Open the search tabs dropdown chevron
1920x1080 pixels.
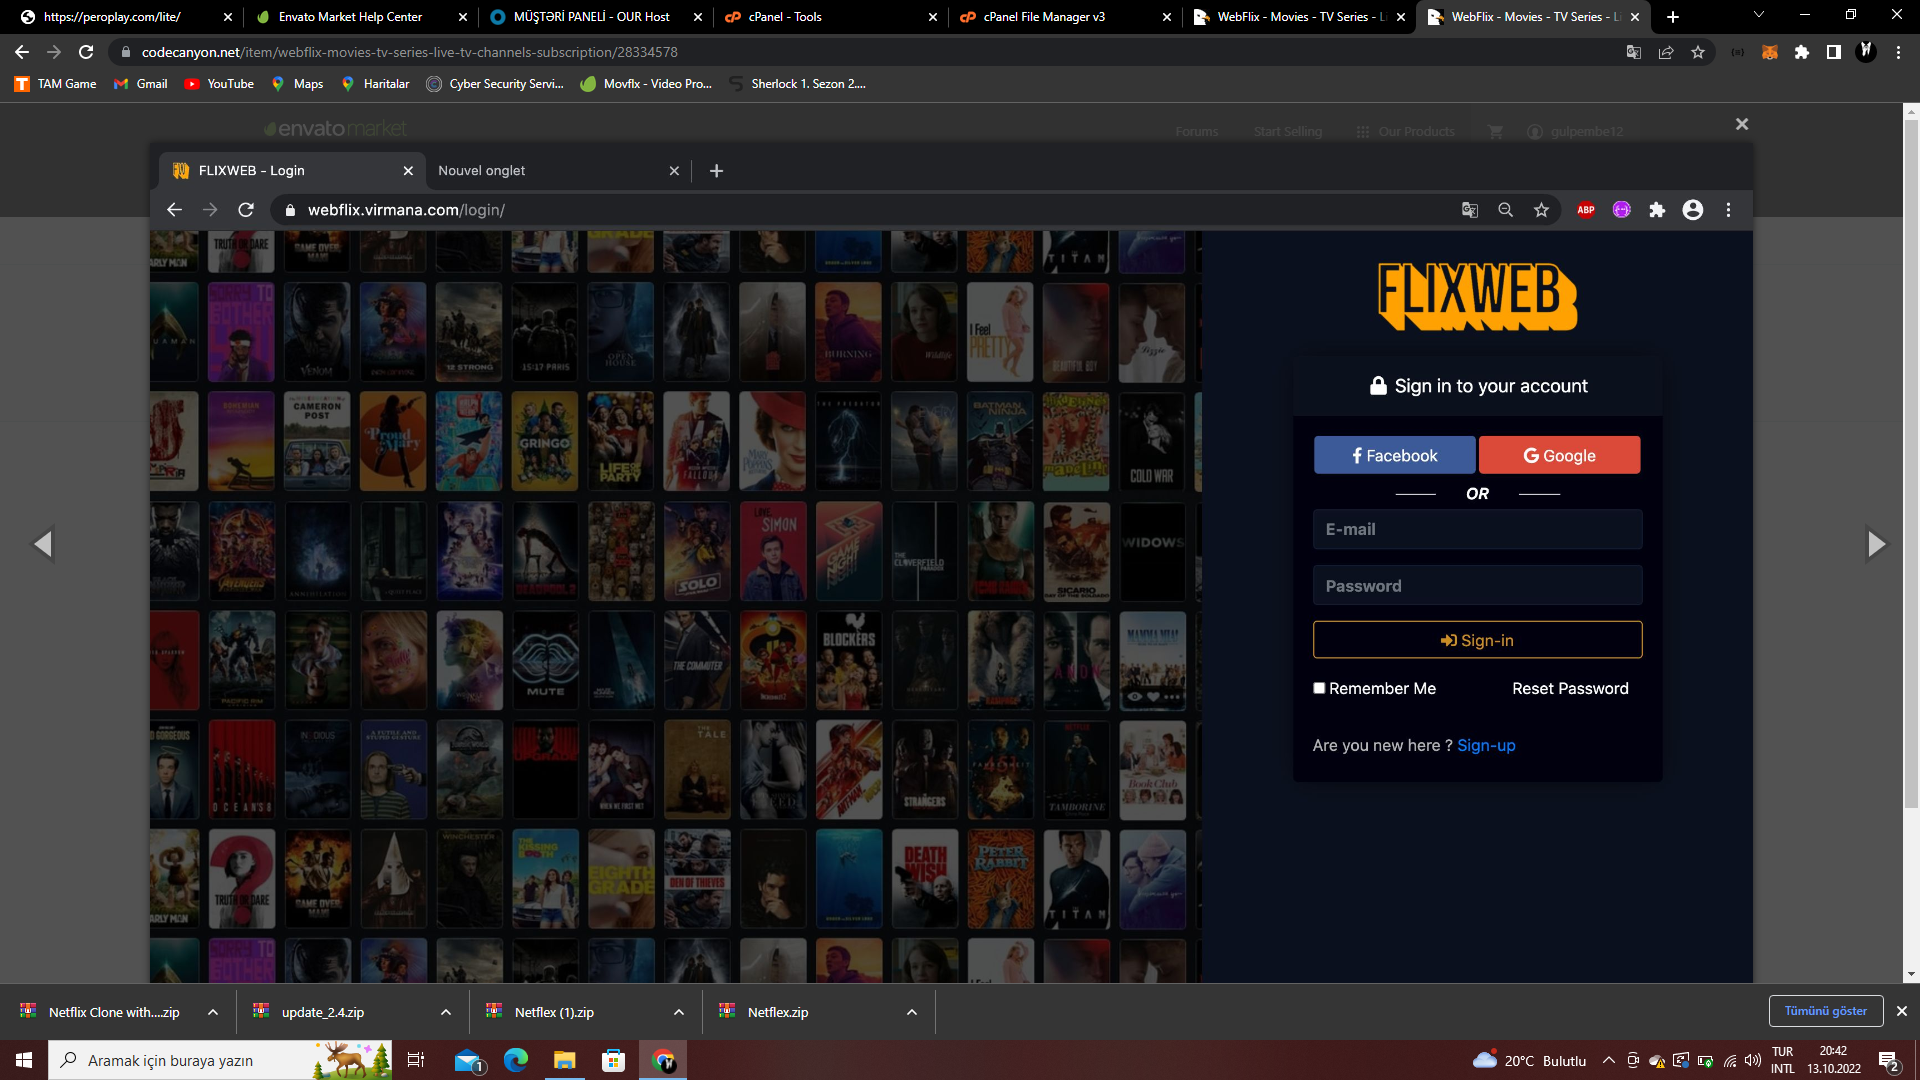(1759, 15)
